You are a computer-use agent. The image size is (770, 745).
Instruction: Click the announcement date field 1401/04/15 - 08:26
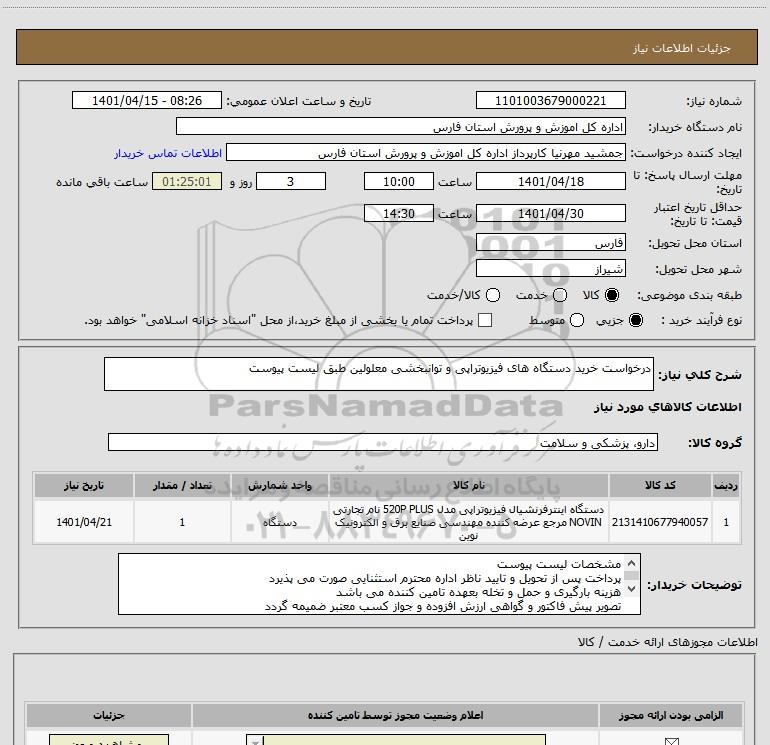[147, 100]
